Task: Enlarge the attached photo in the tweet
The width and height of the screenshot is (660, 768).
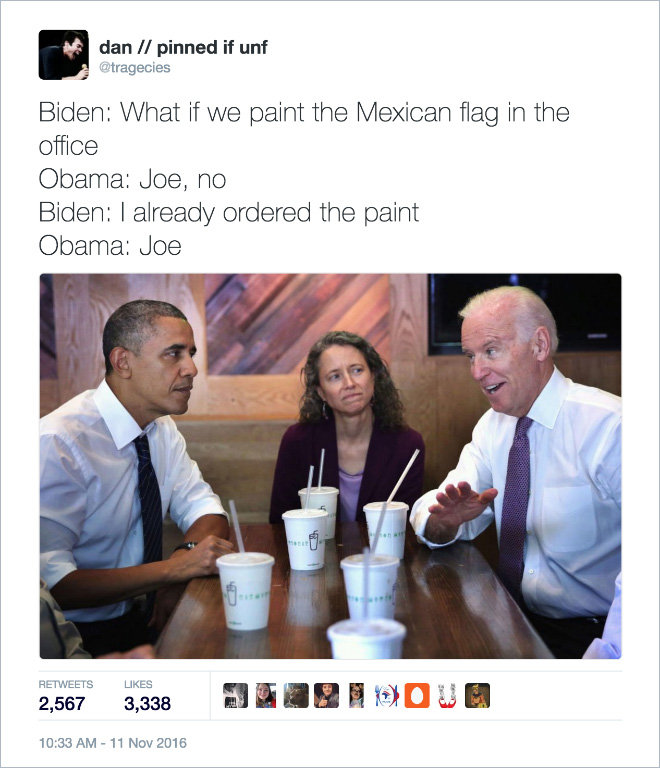Action: pos(330,466)
